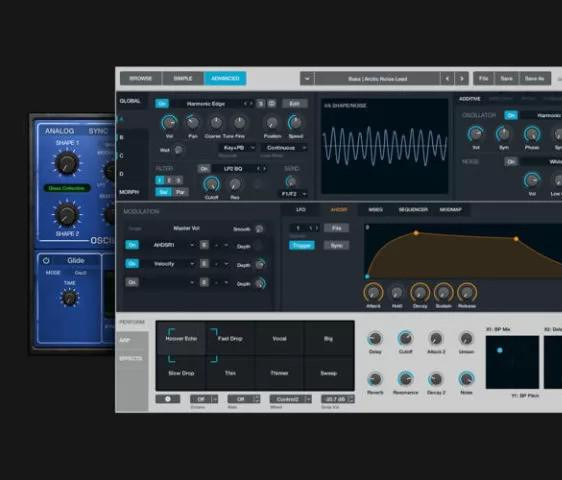The height and width of the screenshot is (480, 562).
Task: Select layer C in the sidebar
Action: coord(122,156)
